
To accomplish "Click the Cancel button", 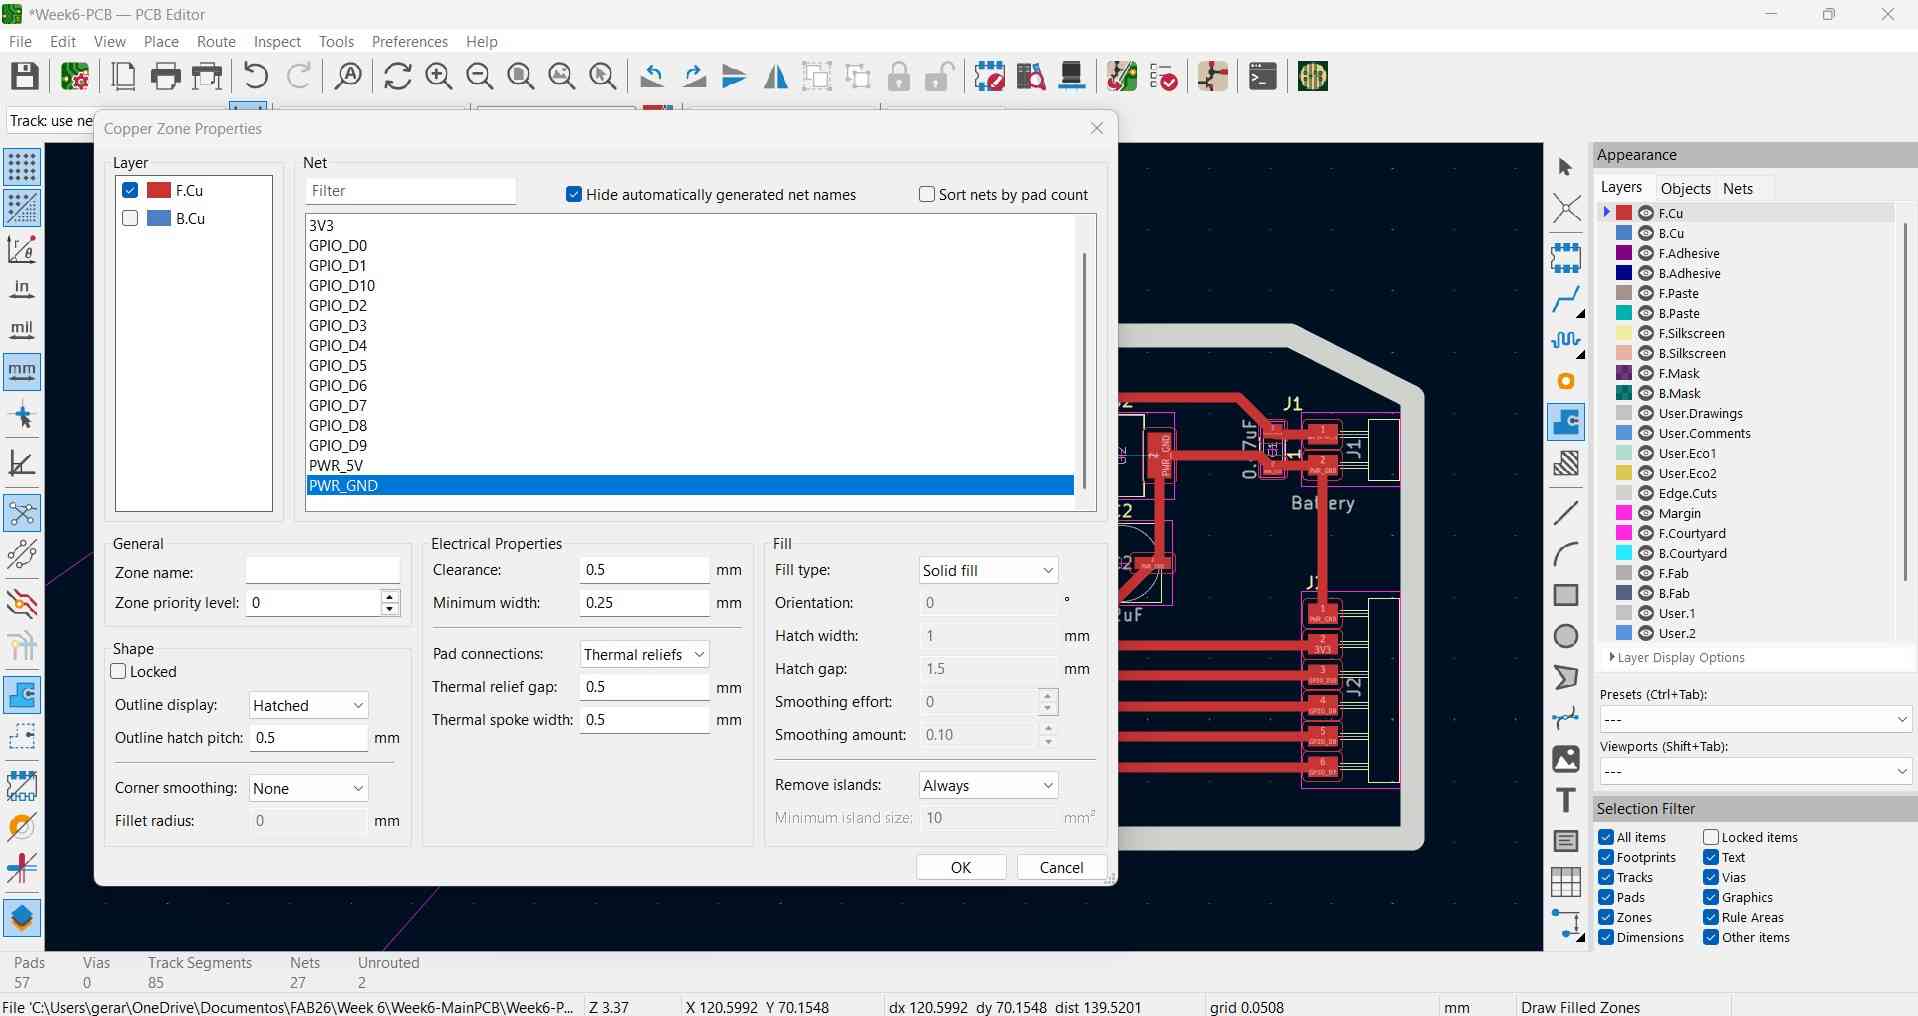I will pyautogui.click(x=1061, y=868).
